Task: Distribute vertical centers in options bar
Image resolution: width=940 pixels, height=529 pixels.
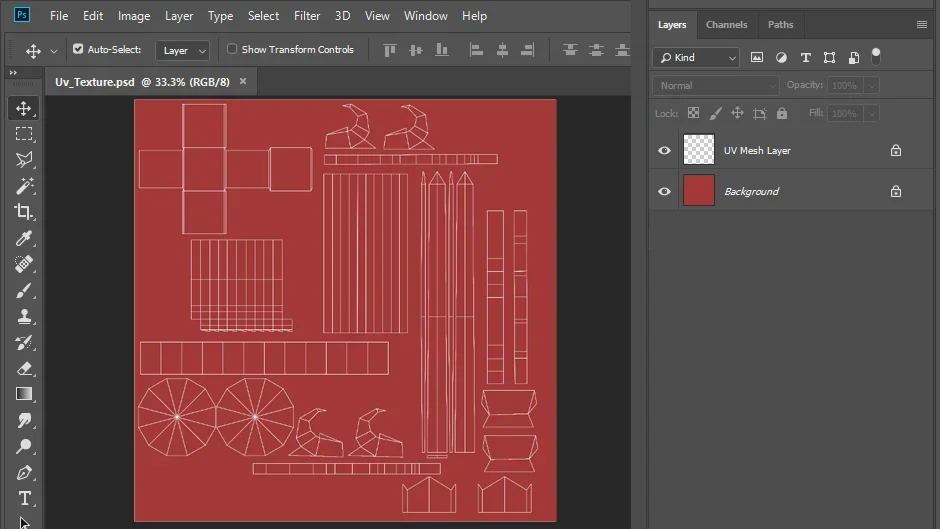Action: [596, 50]
